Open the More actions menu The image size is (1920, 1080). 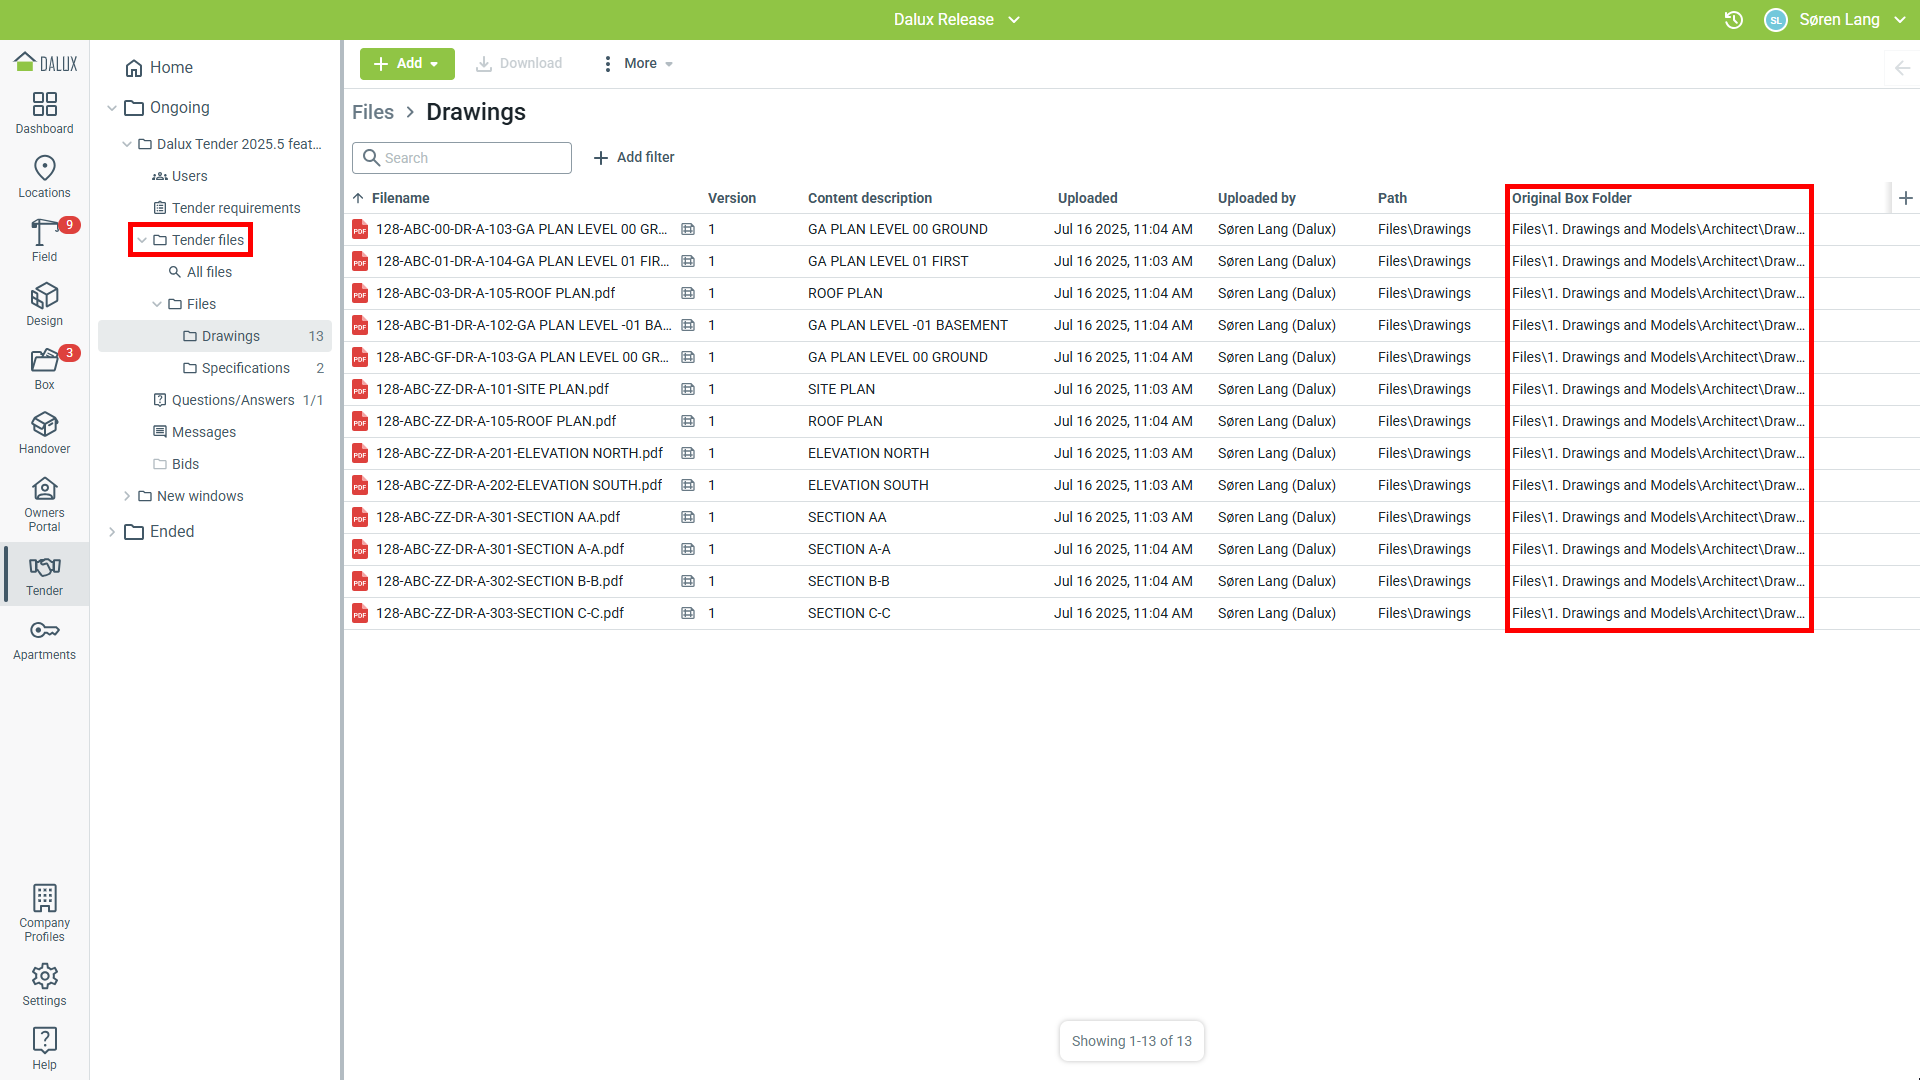pyautogui.click(x=638, y=64)
